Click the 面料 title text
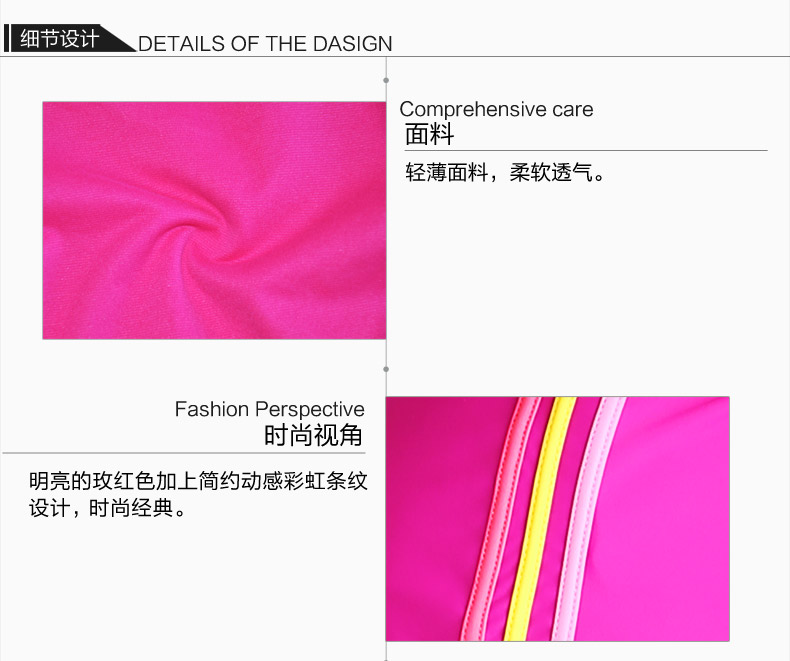The image size is (790, 661). tap(429, 134)
